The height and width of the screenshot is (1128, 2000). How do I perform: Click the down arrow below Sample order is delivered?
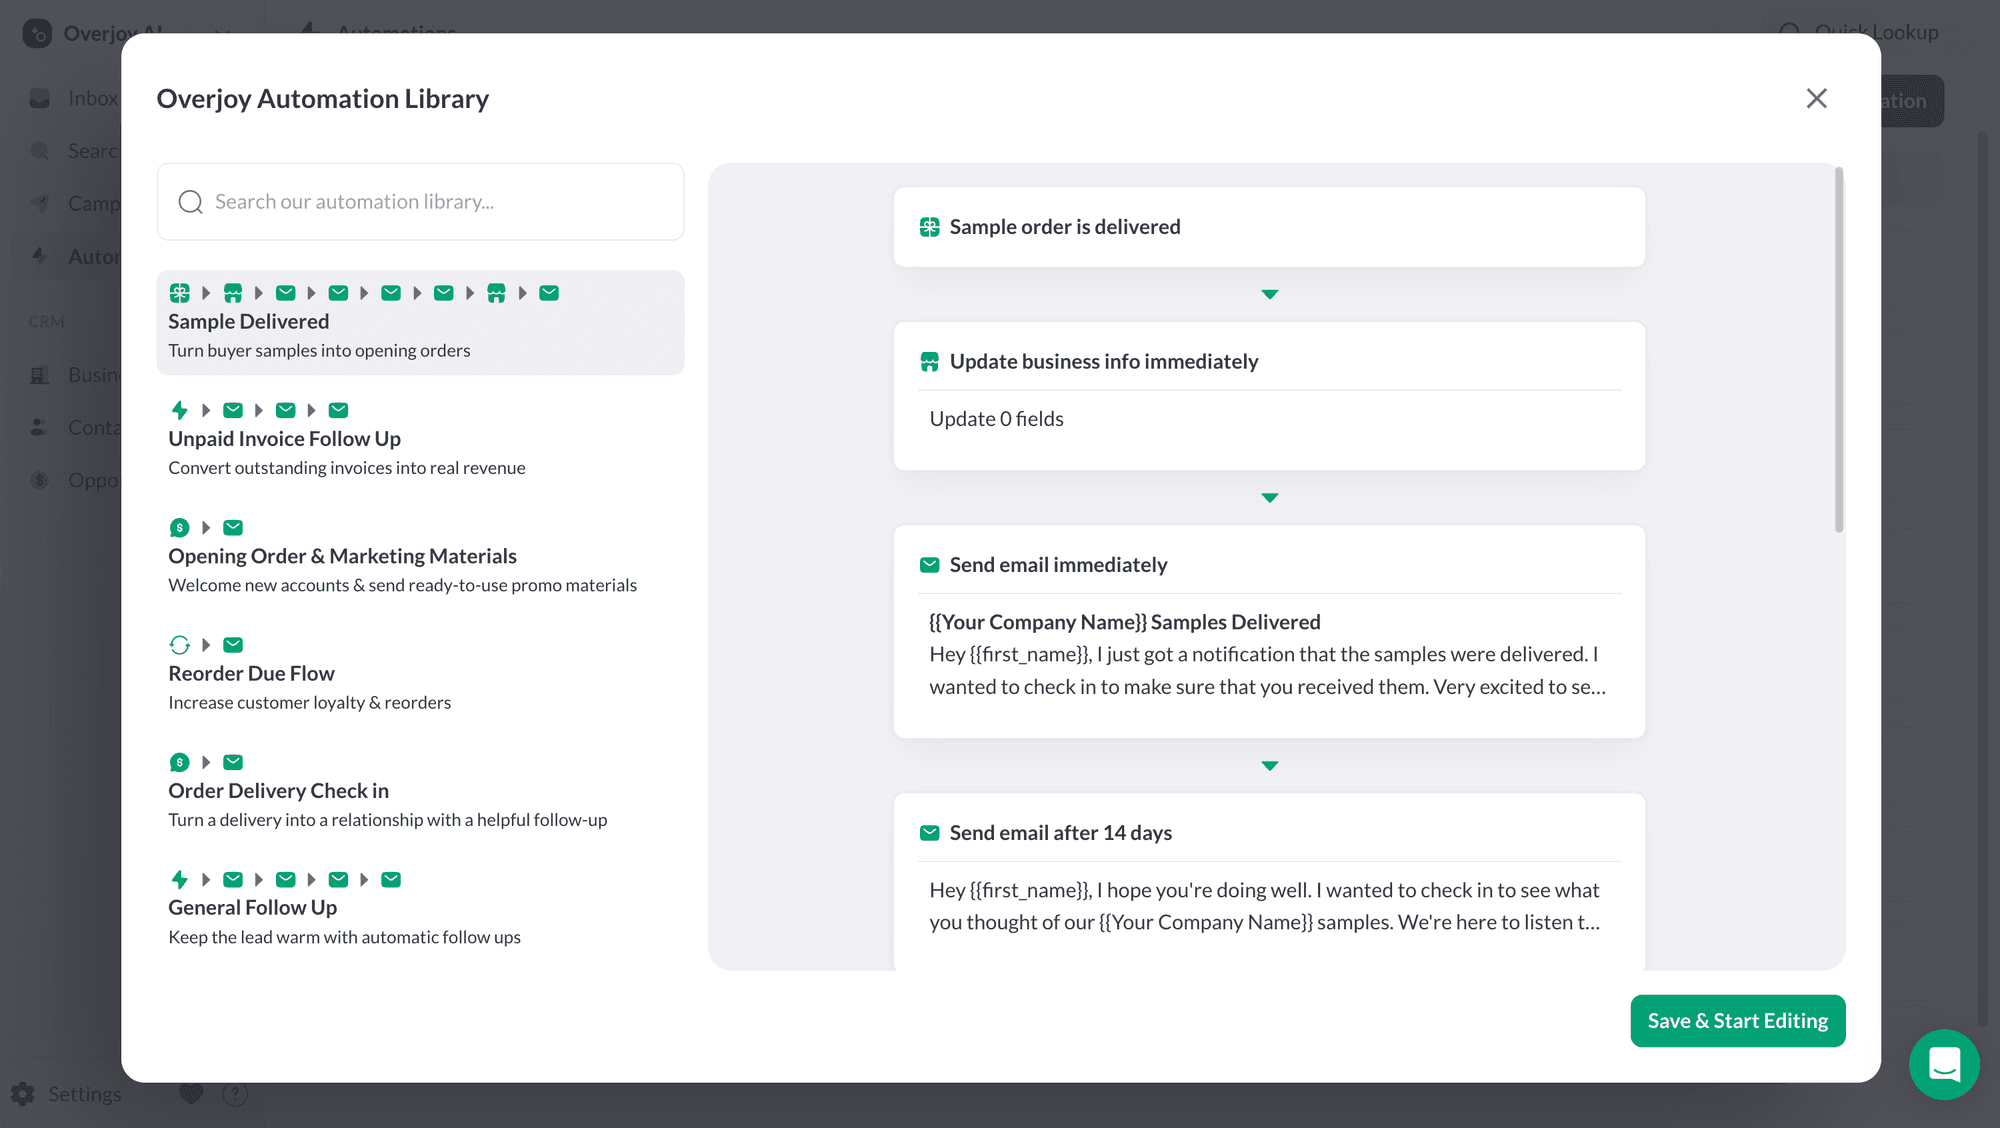pyautogui.click(x=1270, y=294)
